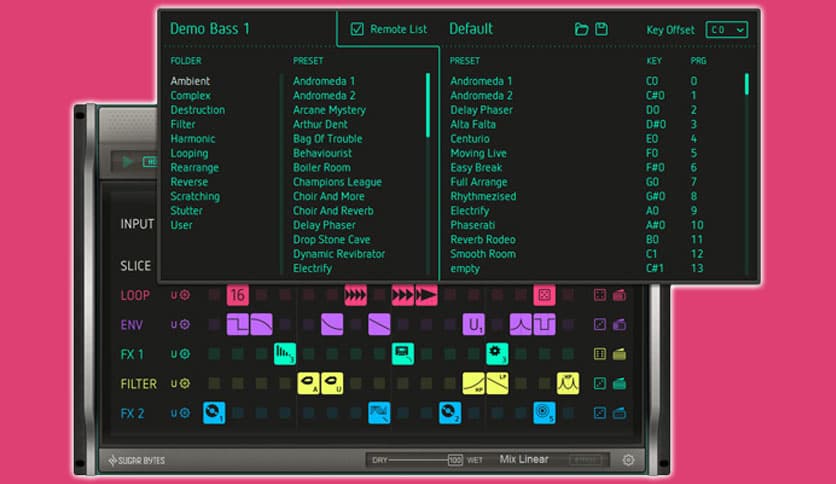Select the FX 1 gear step
The image size is (836, 484).
pos(497,353)
